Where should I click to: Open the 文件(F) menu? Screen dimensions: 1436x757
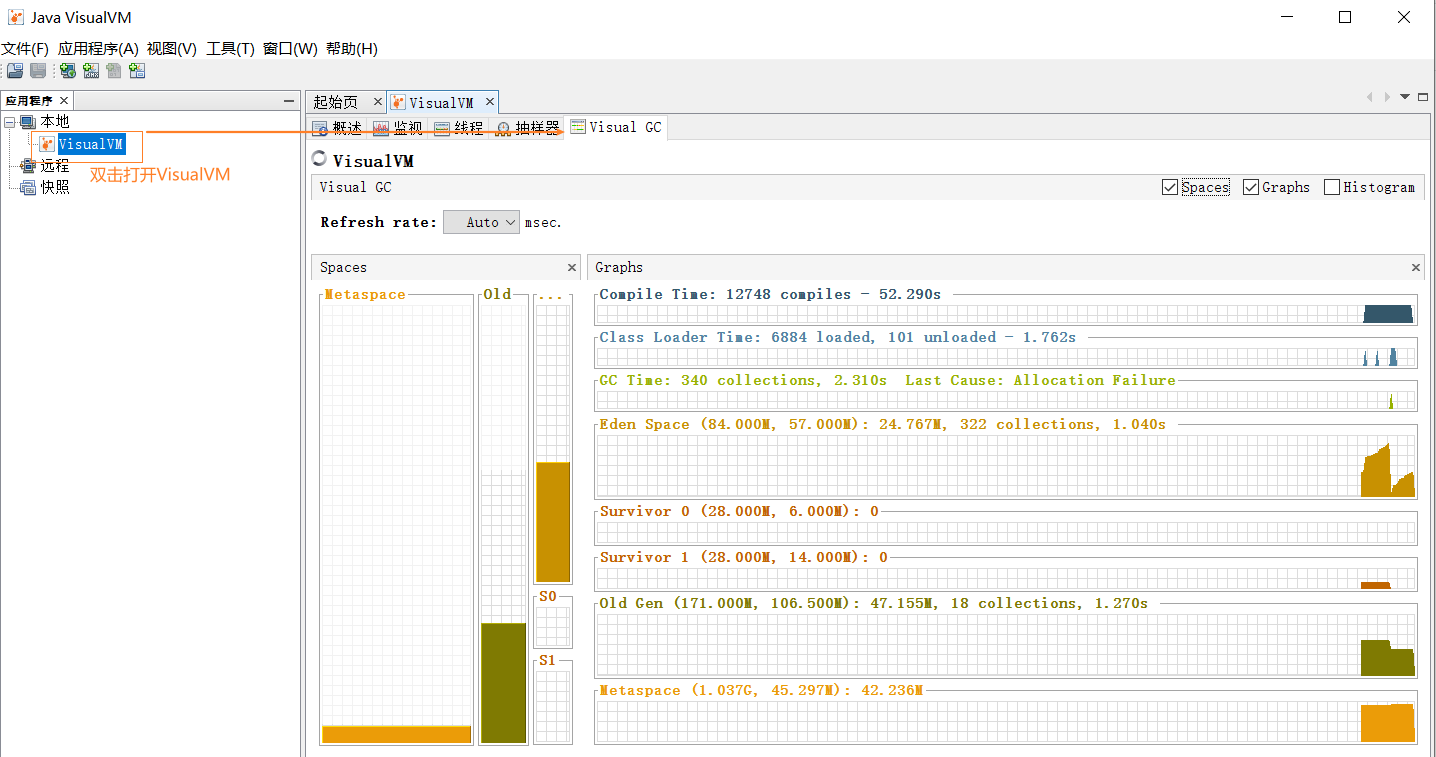(x=25, y=49)
